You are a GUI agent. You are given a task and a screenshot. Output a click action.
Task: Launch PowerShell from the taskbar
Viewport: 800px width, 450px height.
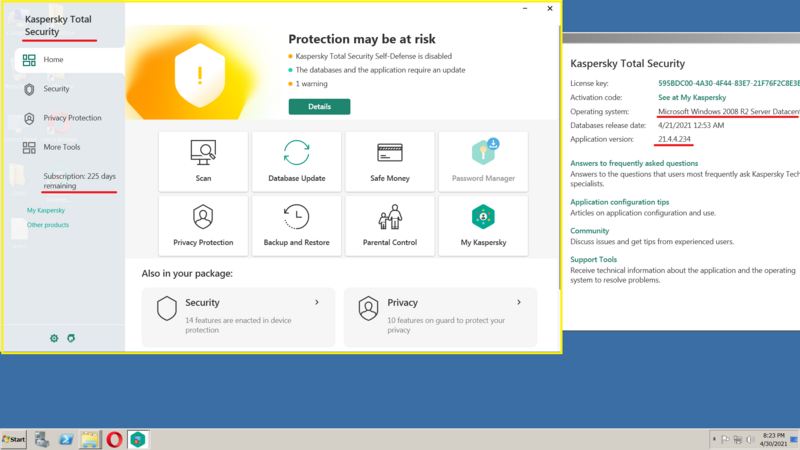[x=66, y=439]
